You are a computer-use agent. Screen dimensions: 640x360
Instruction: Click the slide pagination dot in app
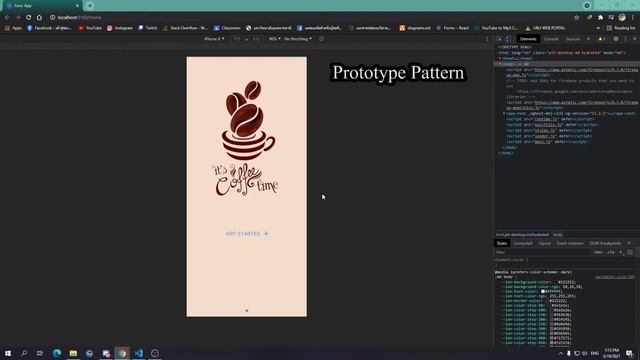click(x=247, y=311)
